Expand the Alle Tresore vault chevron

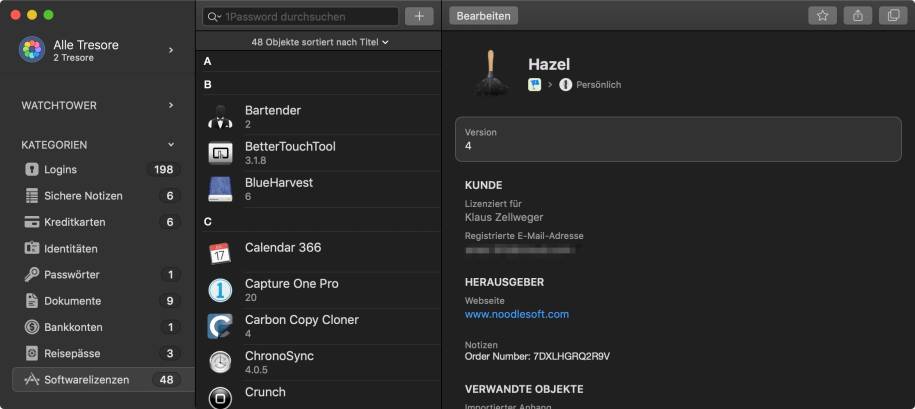(171, 50)
